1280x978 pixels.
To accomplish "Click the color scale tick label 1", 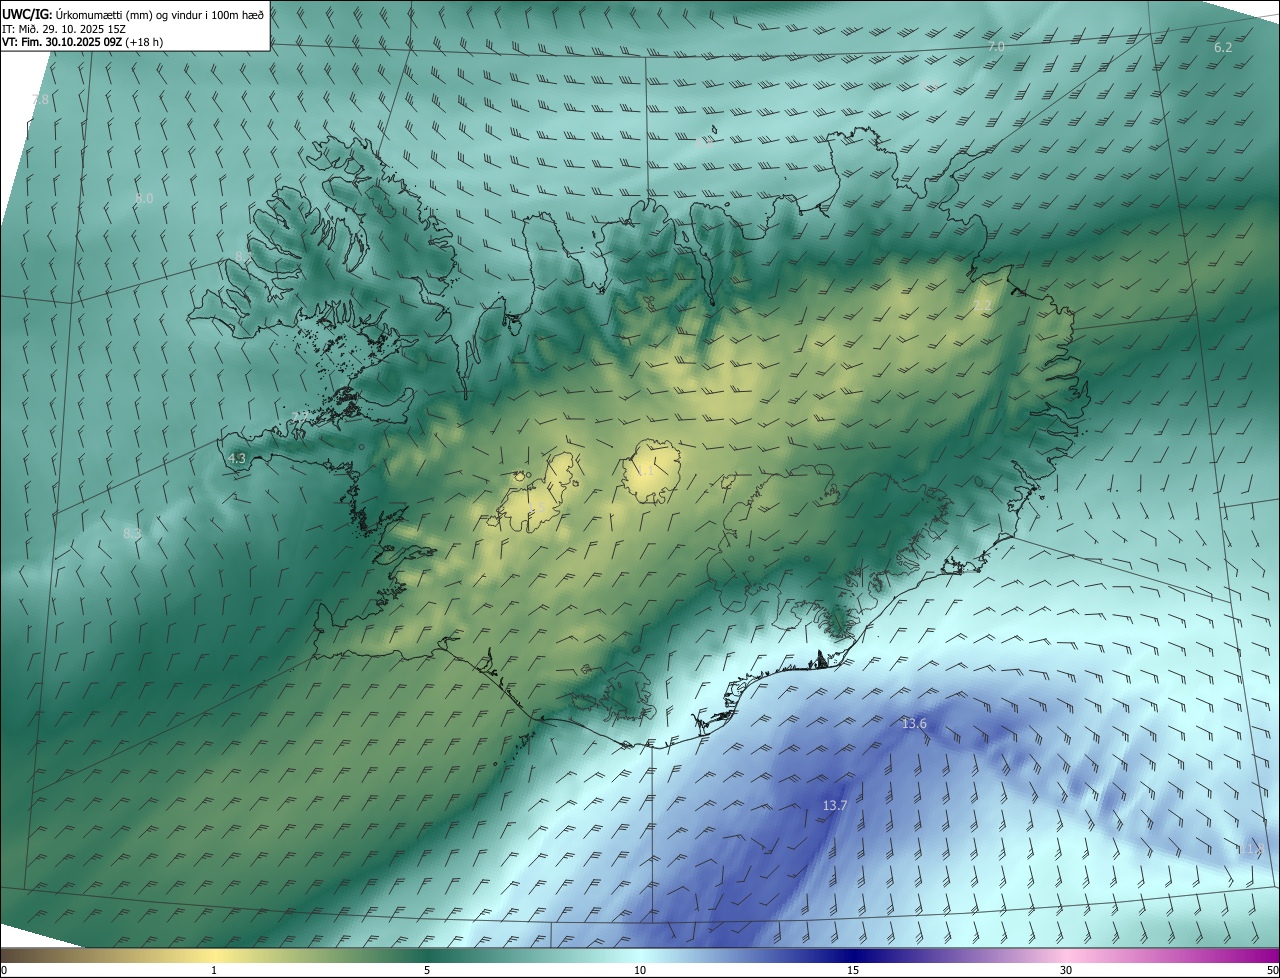I will click(214, 970).
